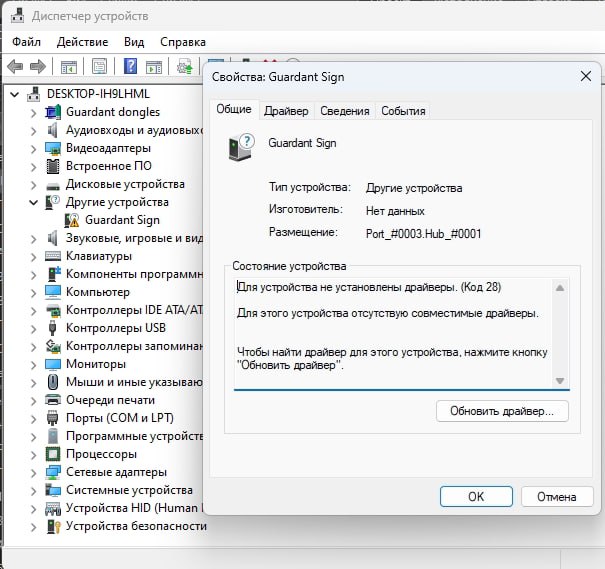Open the Вид menu
This screenshot has width=605, height=569.
tap(134, 42)
